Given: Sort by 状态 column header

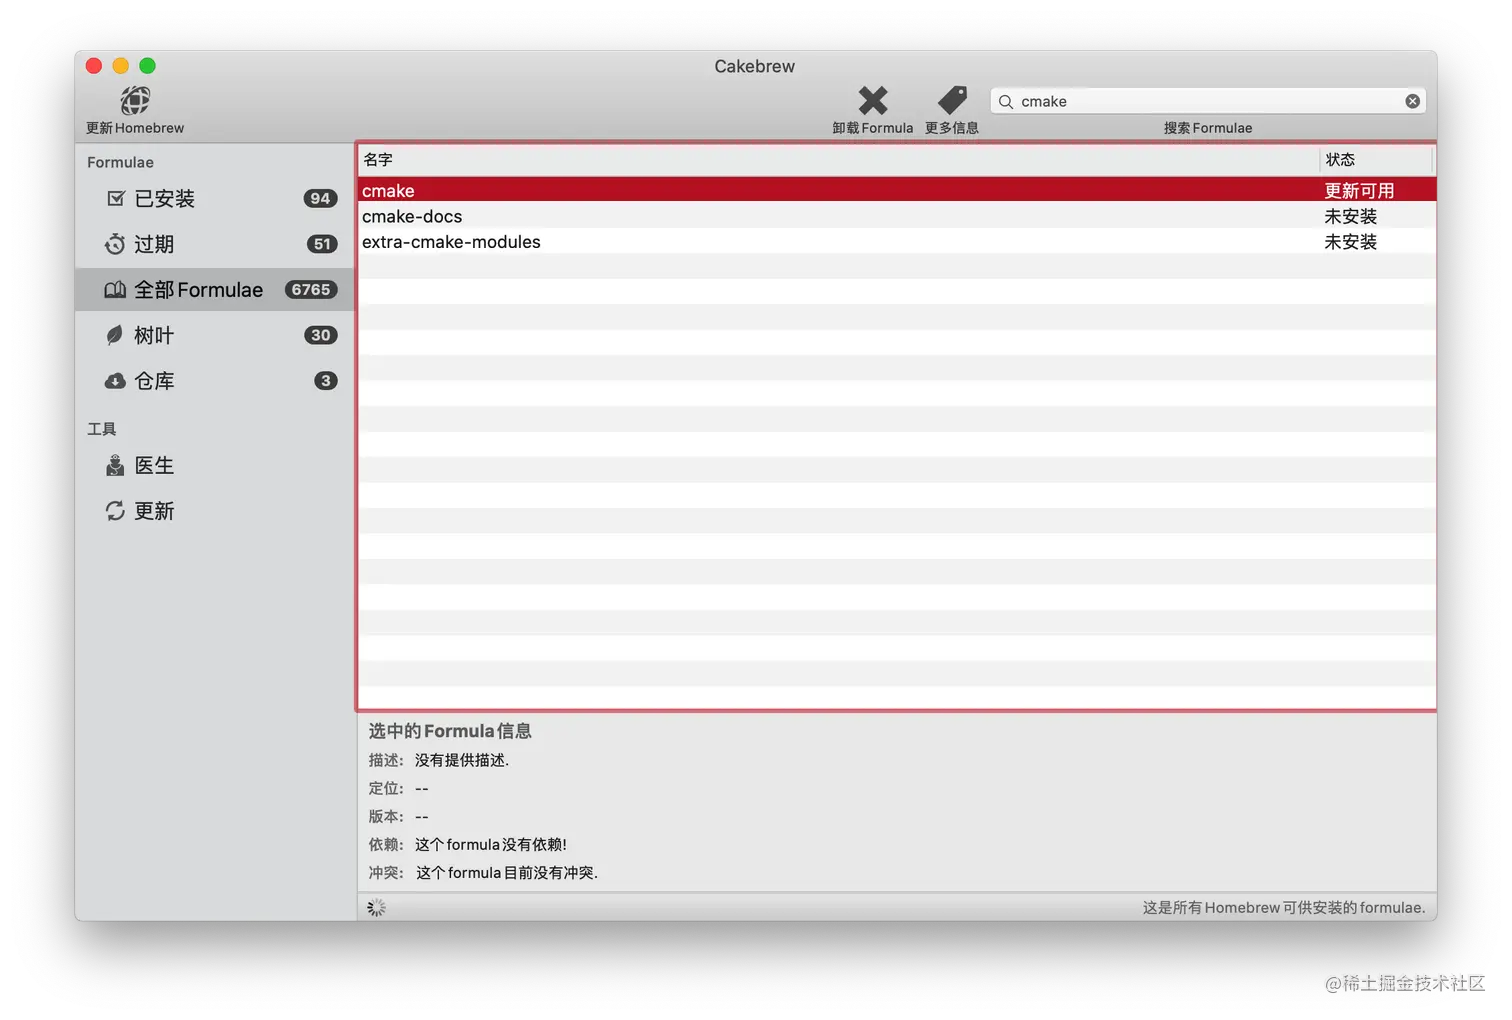Looking at the screenshot, I should 1377,160.
